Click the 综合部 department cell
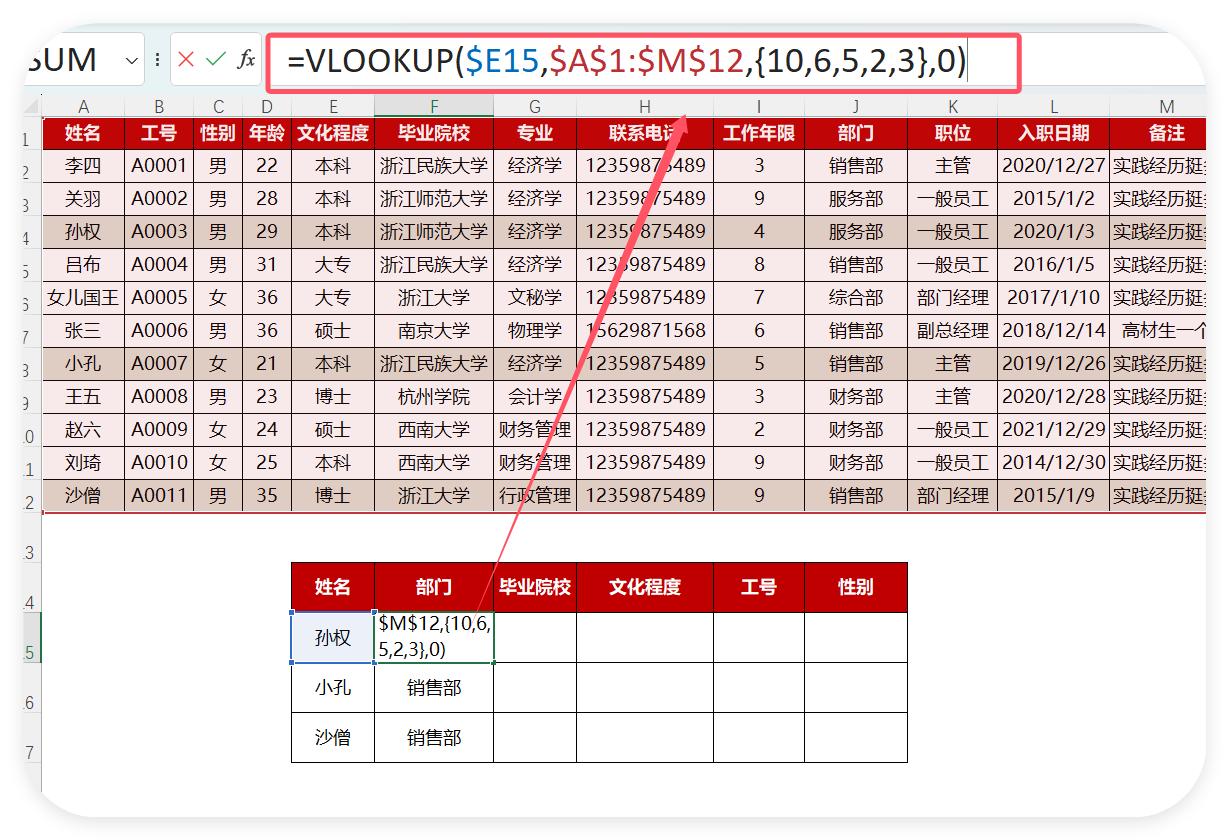 coord(856,298)
